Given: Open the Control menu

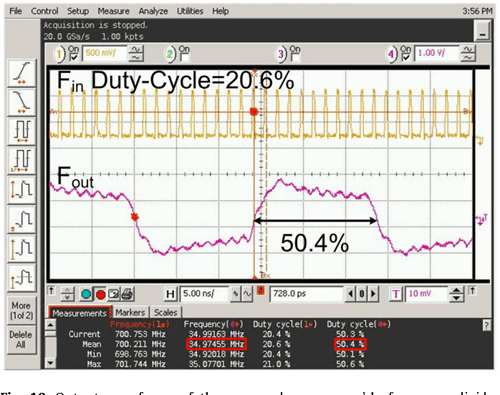Looking at the screenshot, I should 44,11.
